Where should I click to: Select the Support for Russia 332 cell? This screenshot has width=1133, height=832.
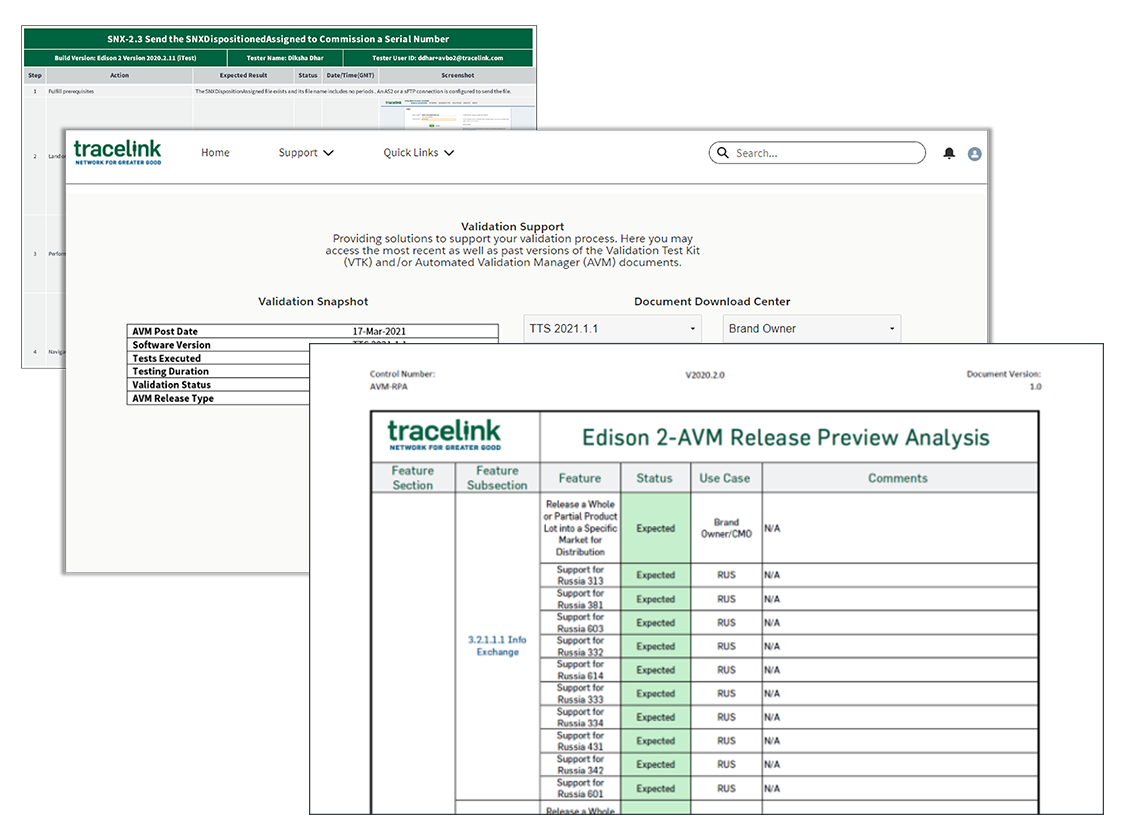click(580, 646)
